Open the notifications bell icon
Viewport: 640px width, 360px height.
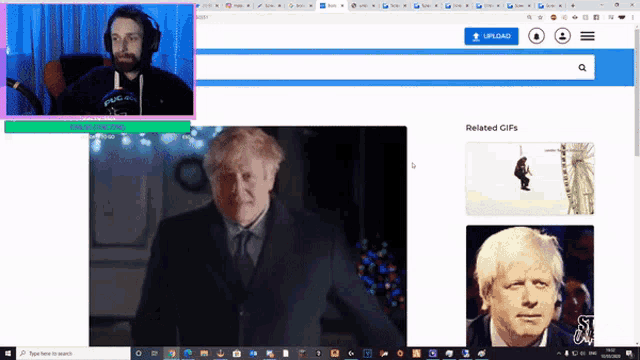[x=536, y=36]
